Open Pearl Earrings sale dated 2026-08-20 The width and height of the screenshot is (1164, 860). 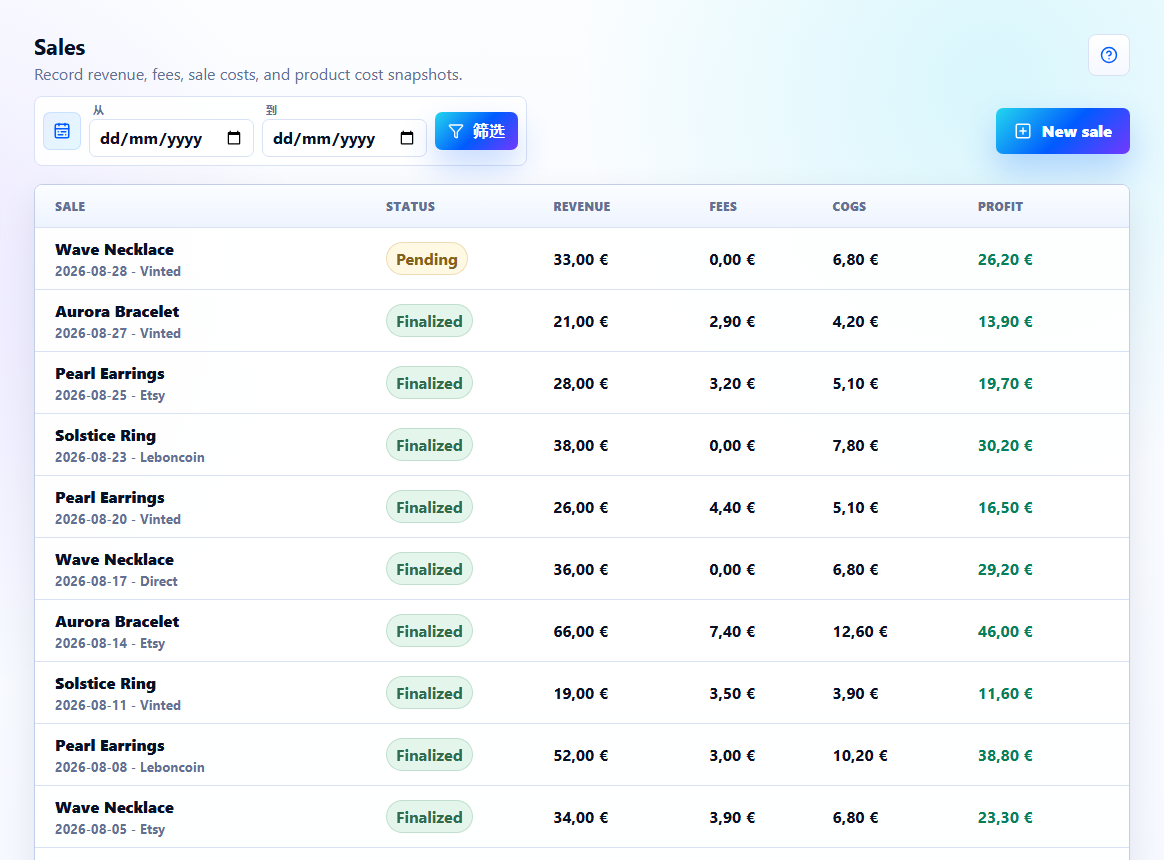click(582, 507)
